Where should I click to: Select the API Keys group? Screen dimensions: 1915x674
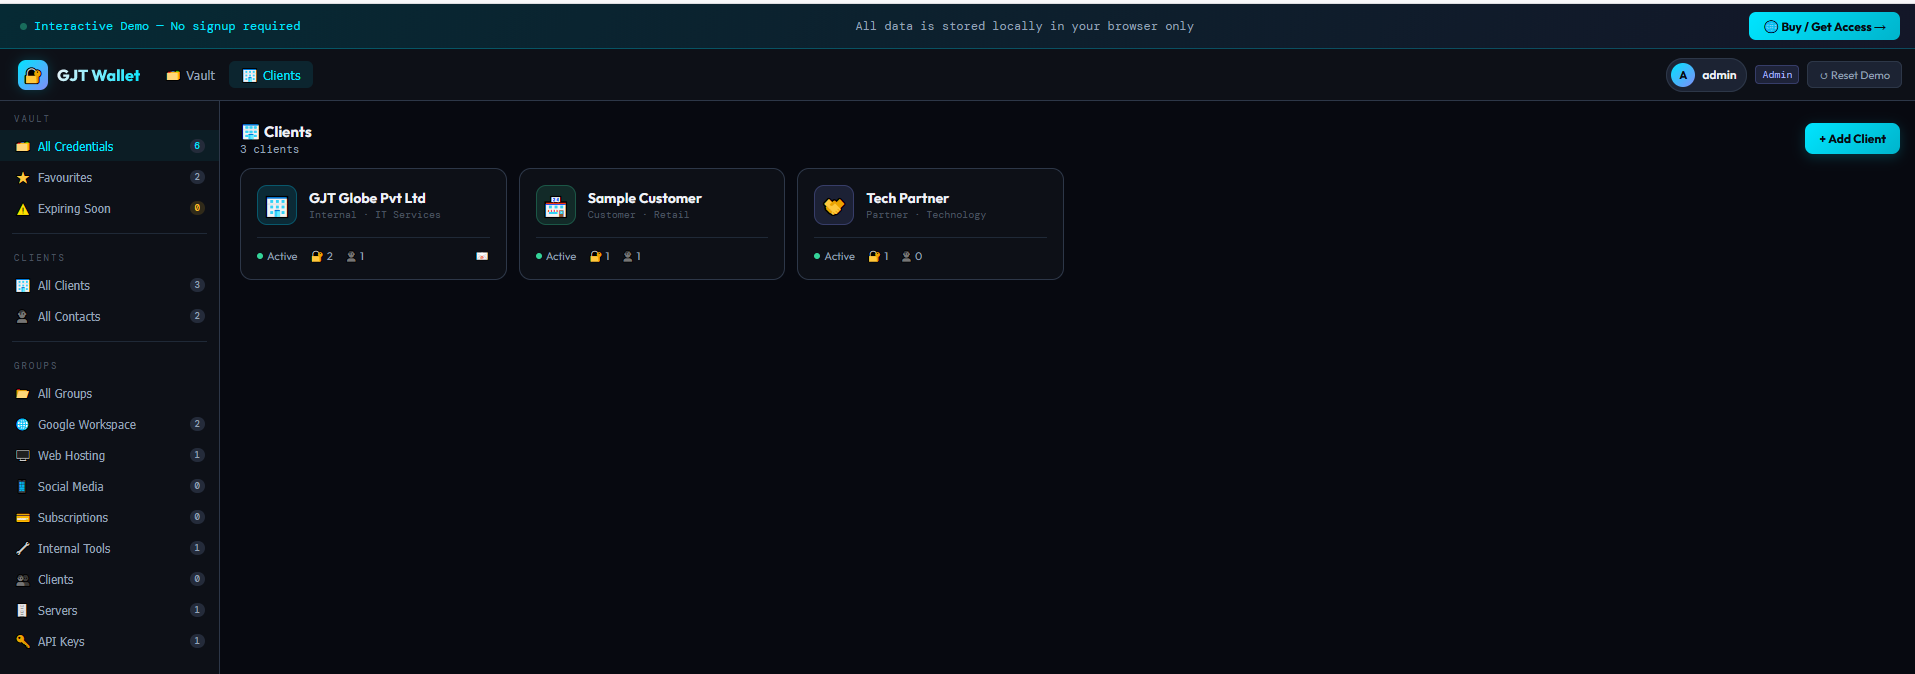pos(109,641)
